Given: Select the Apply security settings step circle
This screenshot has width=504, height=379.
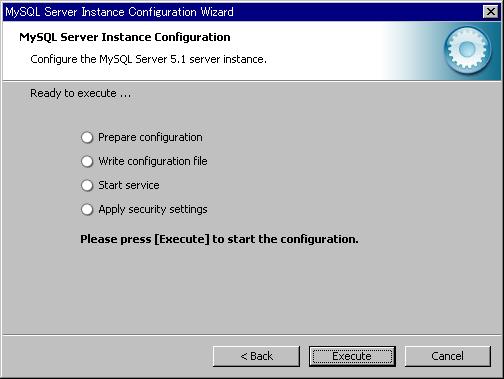Looking at the screenshot, I should 87,209.
